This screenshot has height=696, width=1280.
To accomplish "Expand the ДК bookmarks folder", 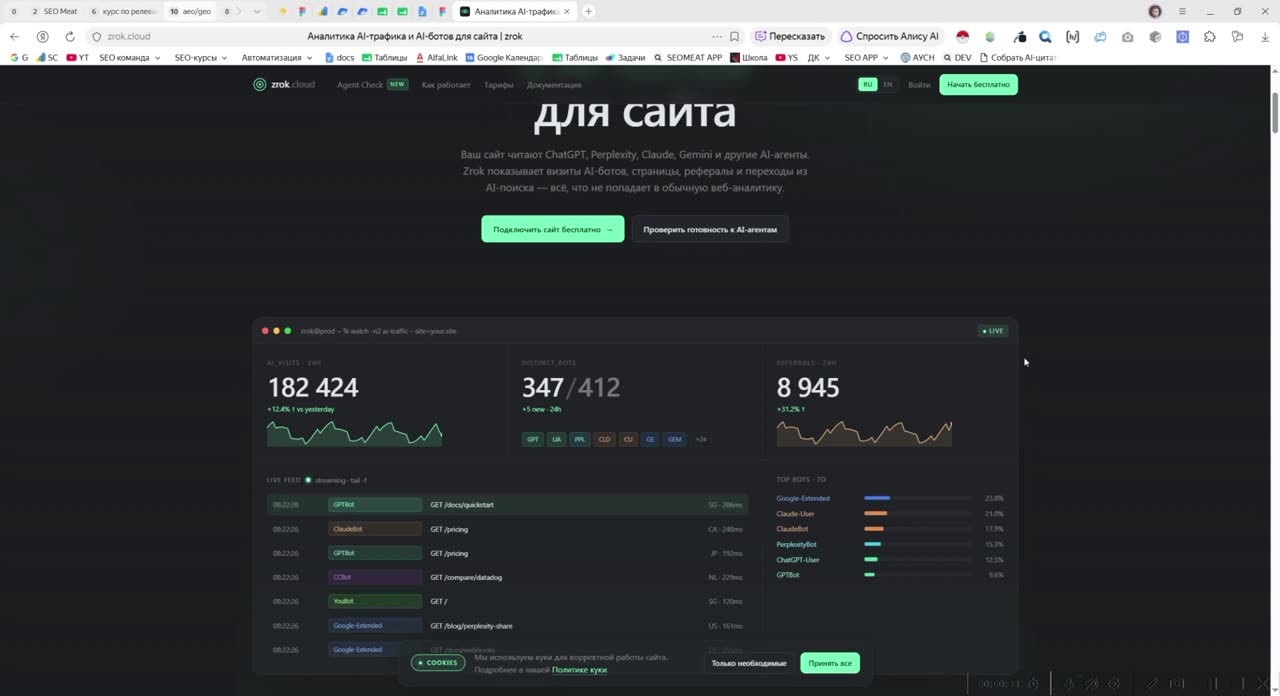I will pos(819,58).
